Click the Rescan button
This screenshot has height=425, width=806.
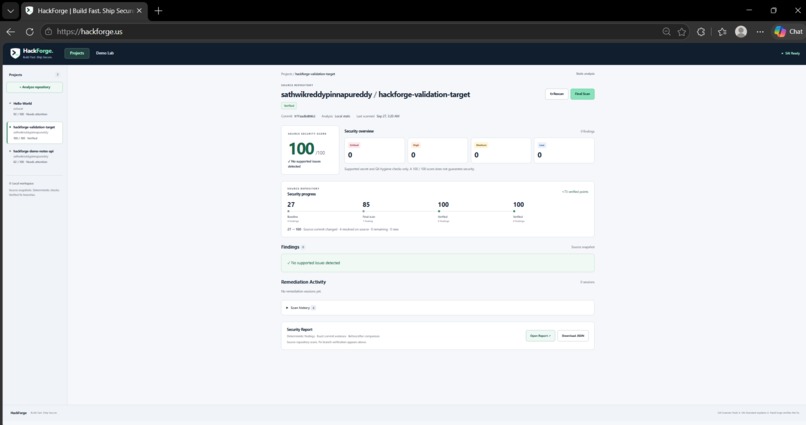[x=557, y=94]
